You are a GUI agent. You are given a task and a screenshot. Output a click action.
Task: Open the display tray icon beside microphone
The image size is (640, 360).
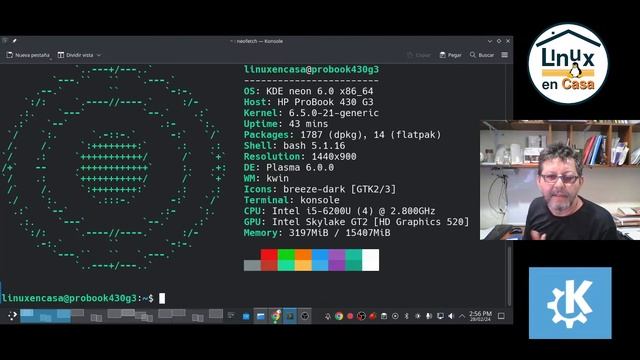440,316
